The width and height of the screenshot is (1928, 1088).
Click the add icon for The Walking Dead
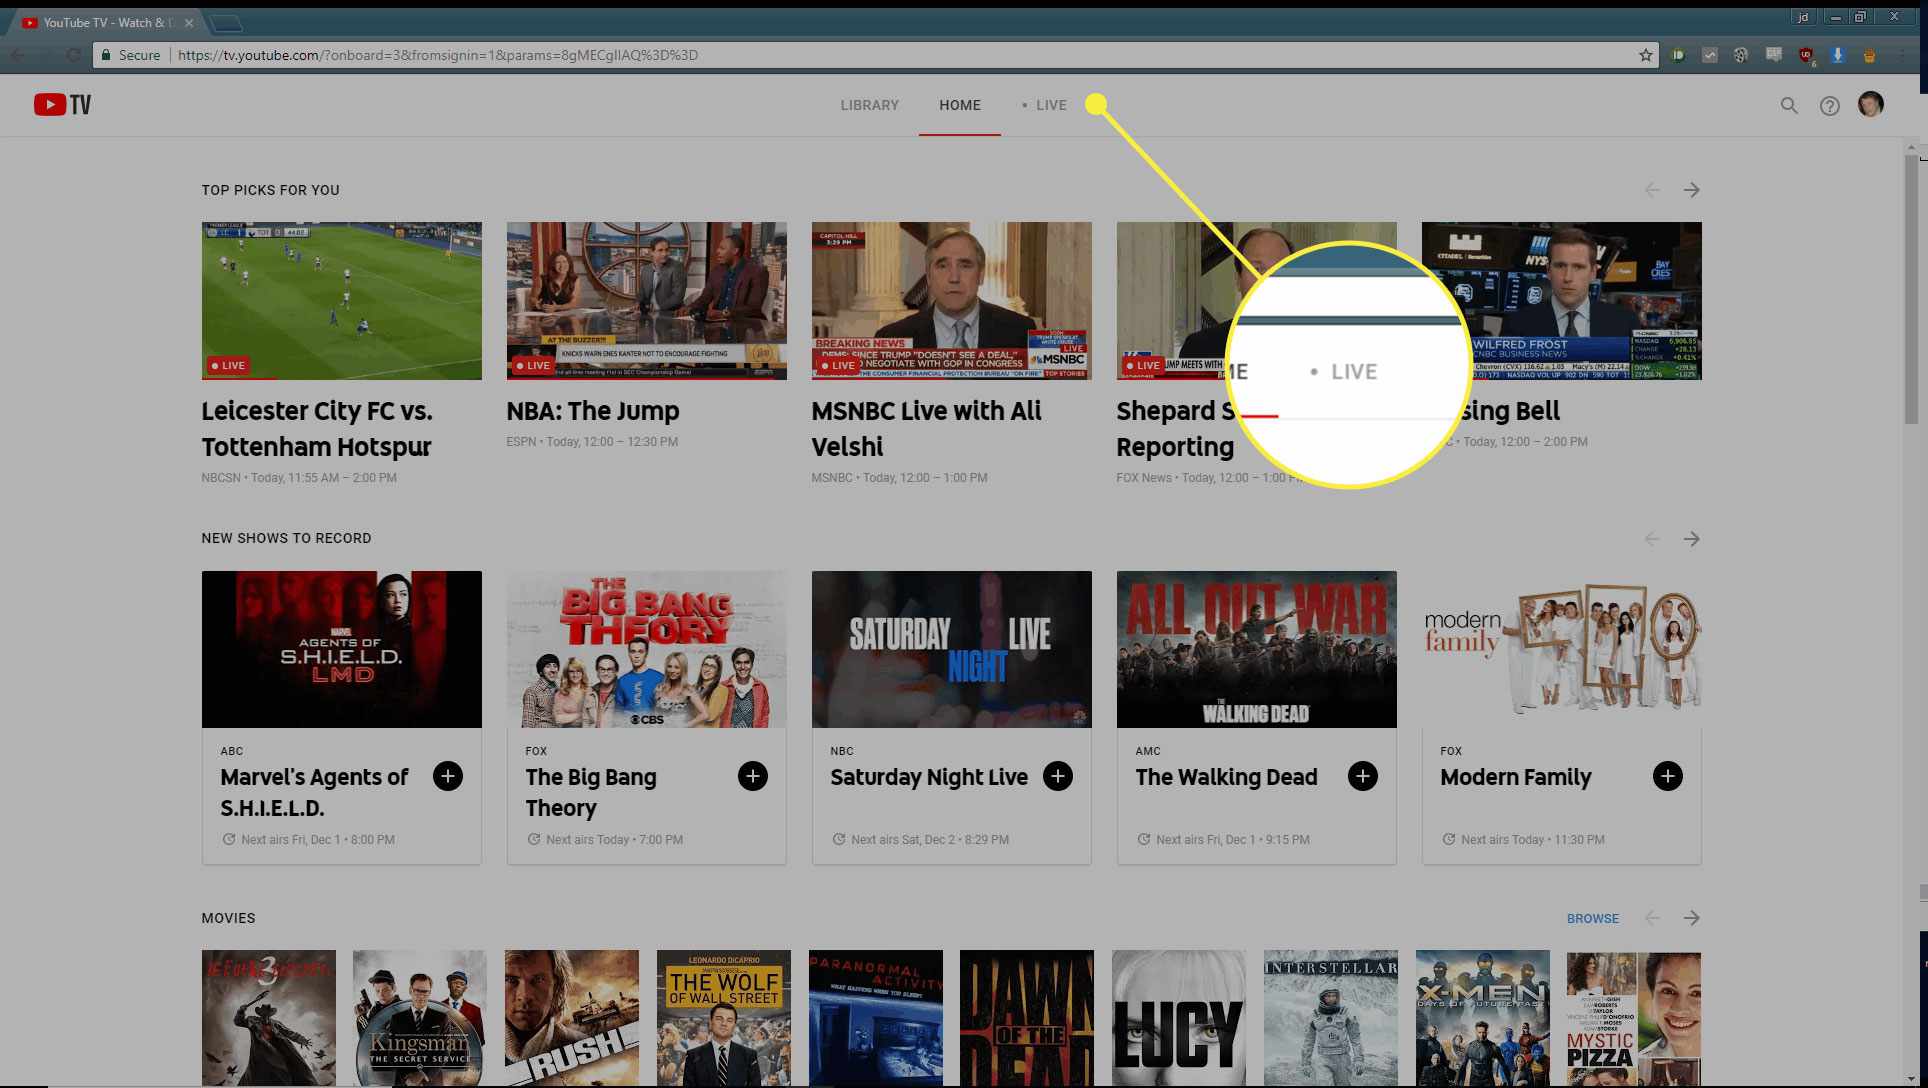point(1363,777)
